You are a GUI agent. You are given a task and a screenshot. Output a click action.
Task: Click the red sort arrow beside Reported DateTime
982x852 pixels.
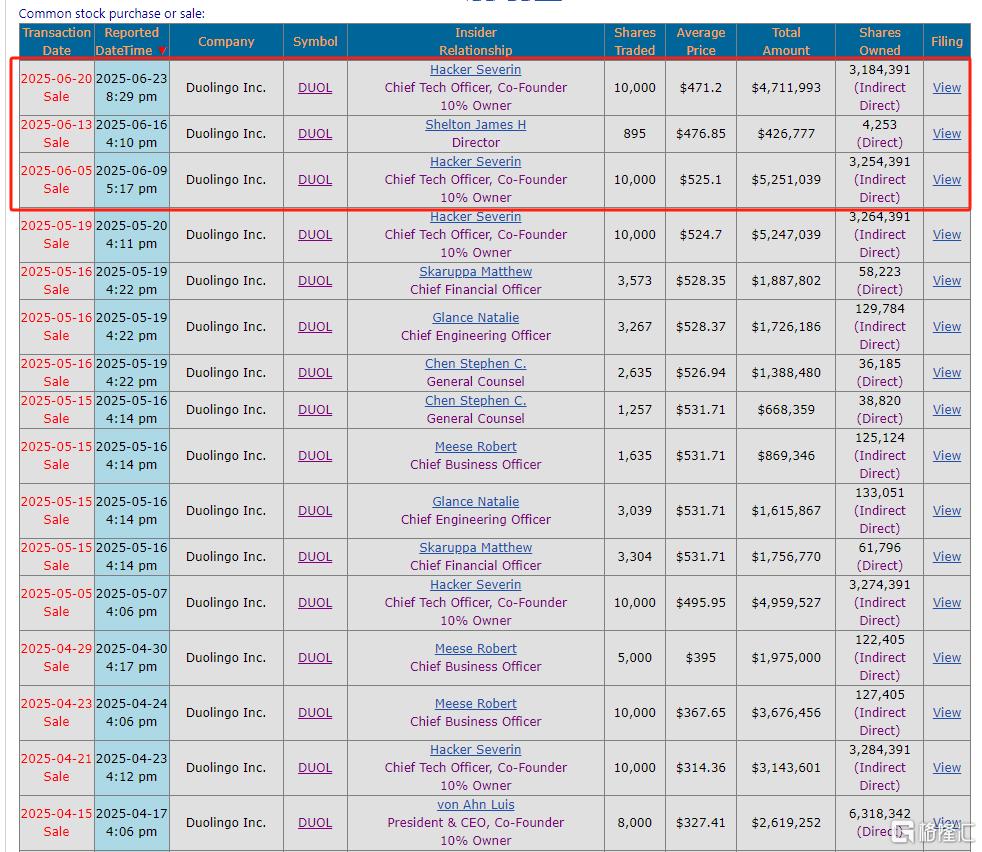pyautogui.click(x=162, y=51)
